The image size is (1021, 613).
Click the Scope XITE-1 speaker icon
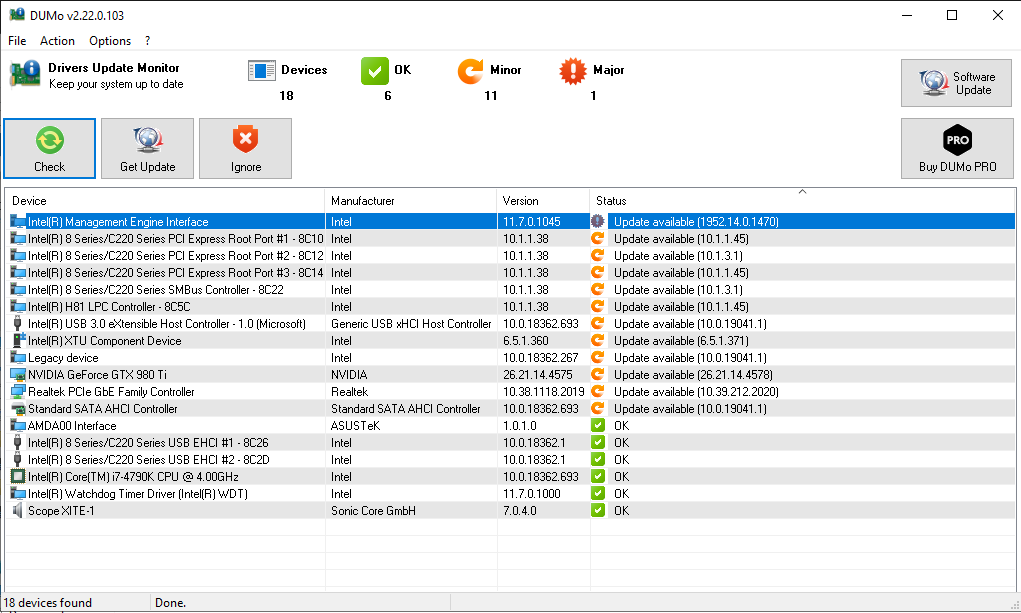(18, 511)
